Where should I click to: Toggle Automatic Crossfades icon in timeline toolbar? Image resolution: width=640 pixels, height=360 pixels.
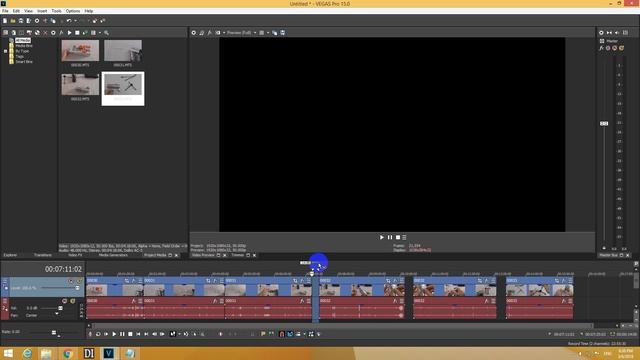[290, 334]
